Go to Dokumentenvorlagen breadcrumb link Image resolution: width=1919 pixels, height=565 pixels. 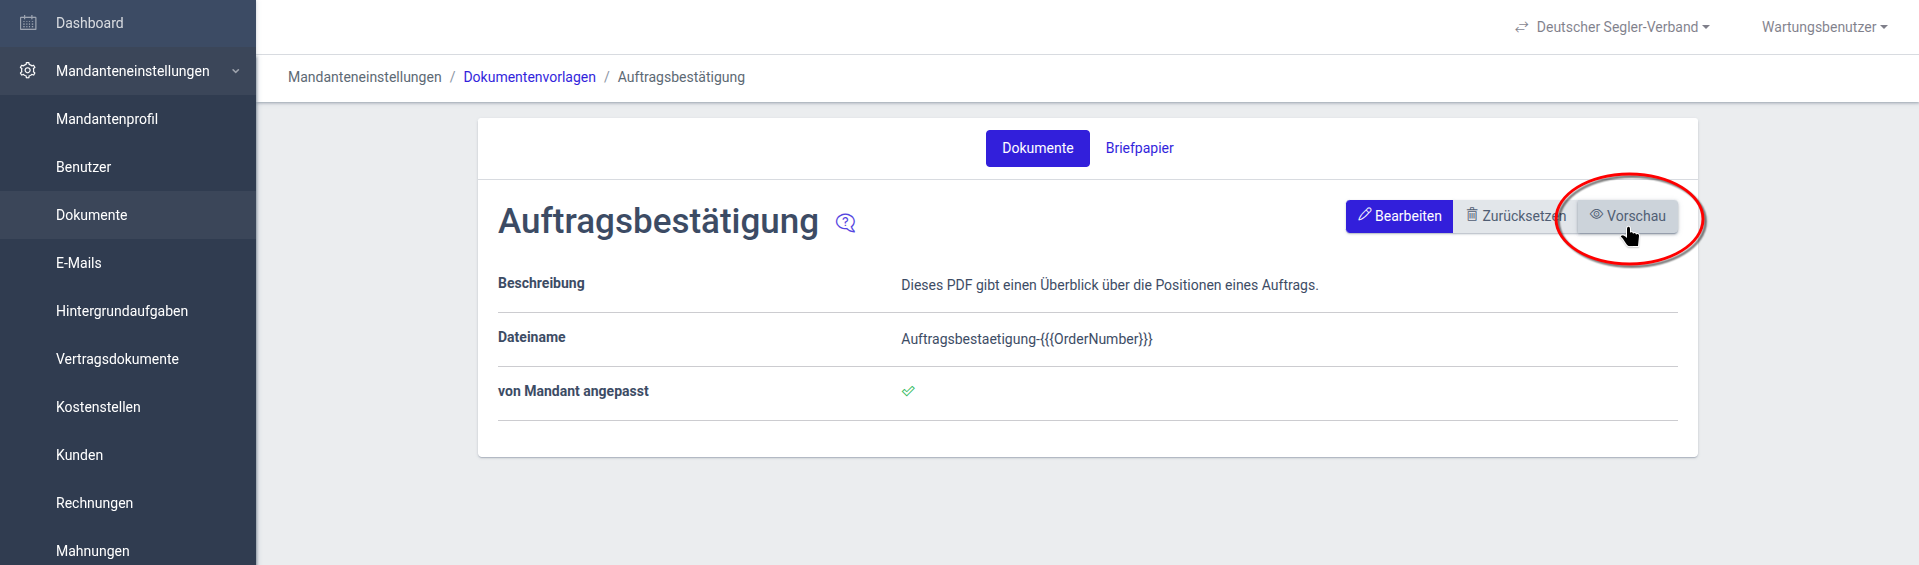[529, 77]
